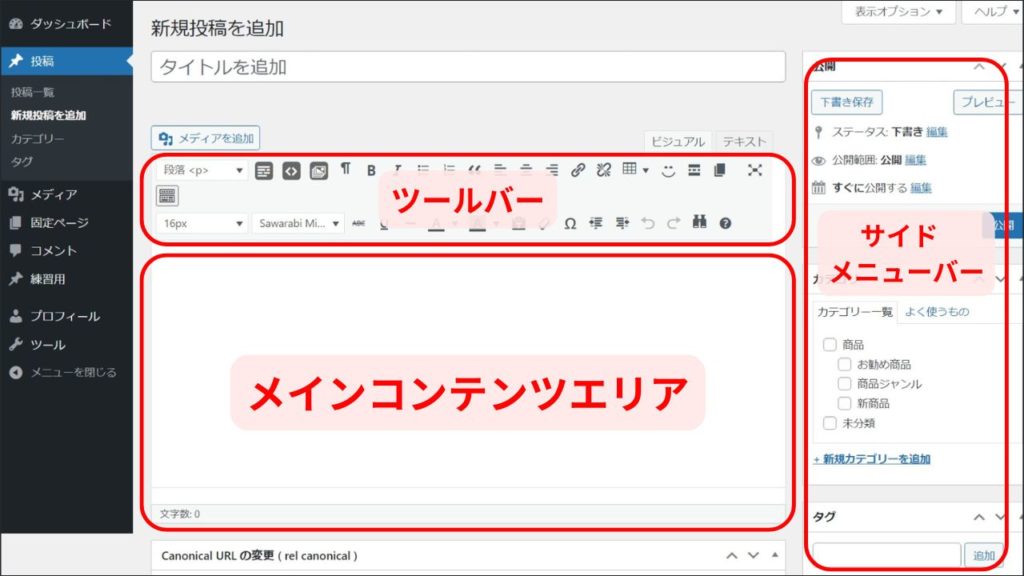Viewport: 1024px width, 576px height.
Task: Enter fullscreen distraction-free writing mode
Action: click(x=755, y=170)
